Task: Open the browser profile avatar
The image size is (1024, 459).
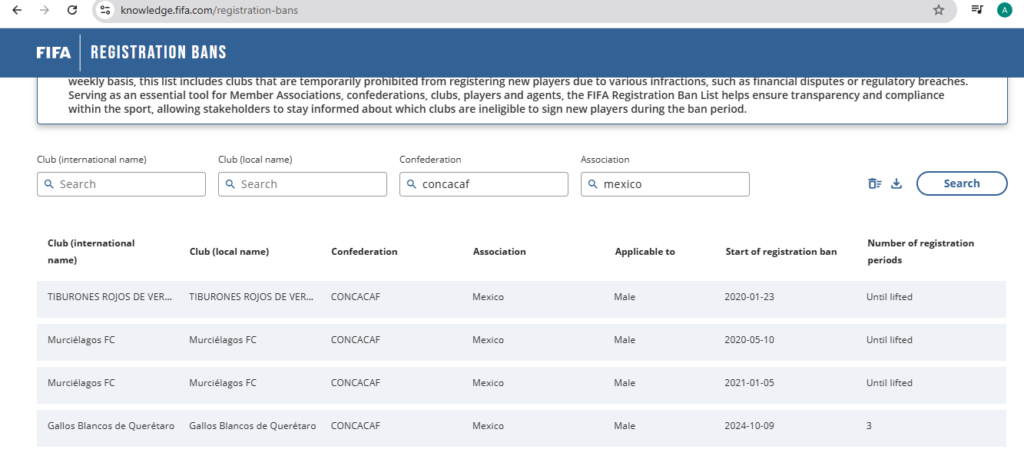Action: [1004, 10]
